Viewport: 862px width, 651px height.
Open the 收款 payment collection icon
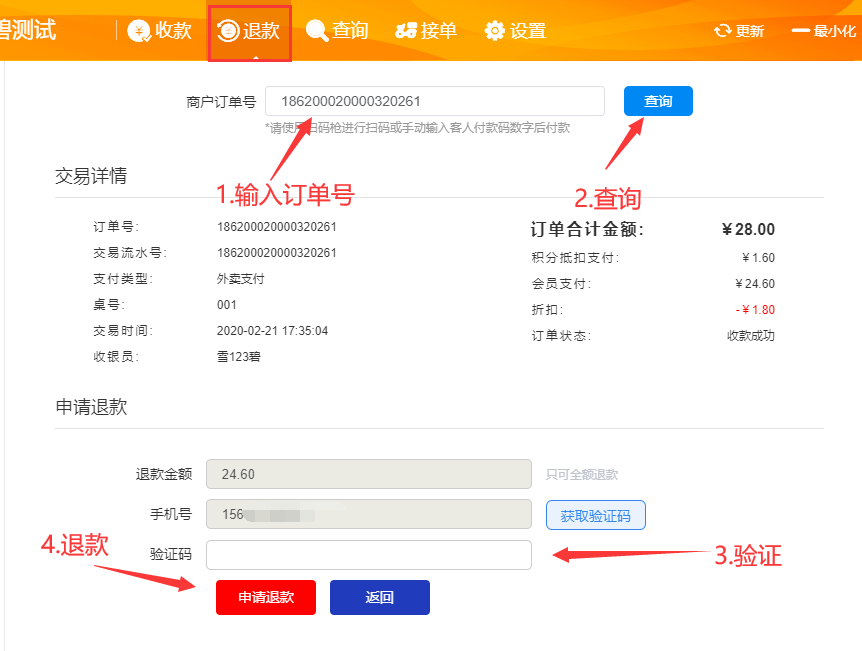[x=140, y=31]
